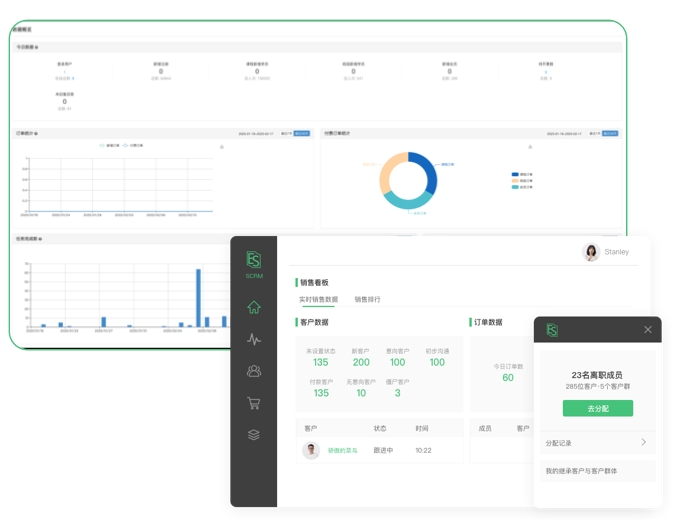Click the 今日订单数 60 figure
Viewport: 679px width, 520px height.
(x=508, y=377)
